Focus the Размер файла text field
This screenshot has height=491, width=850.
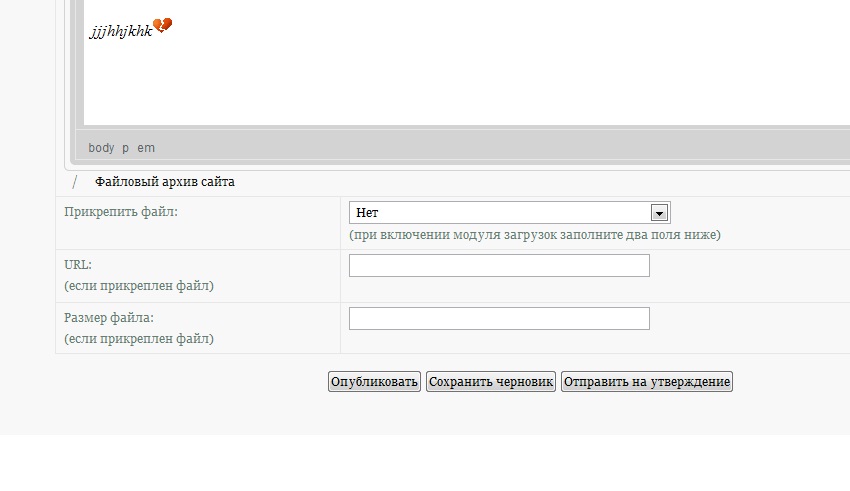[x=499, y=319]
